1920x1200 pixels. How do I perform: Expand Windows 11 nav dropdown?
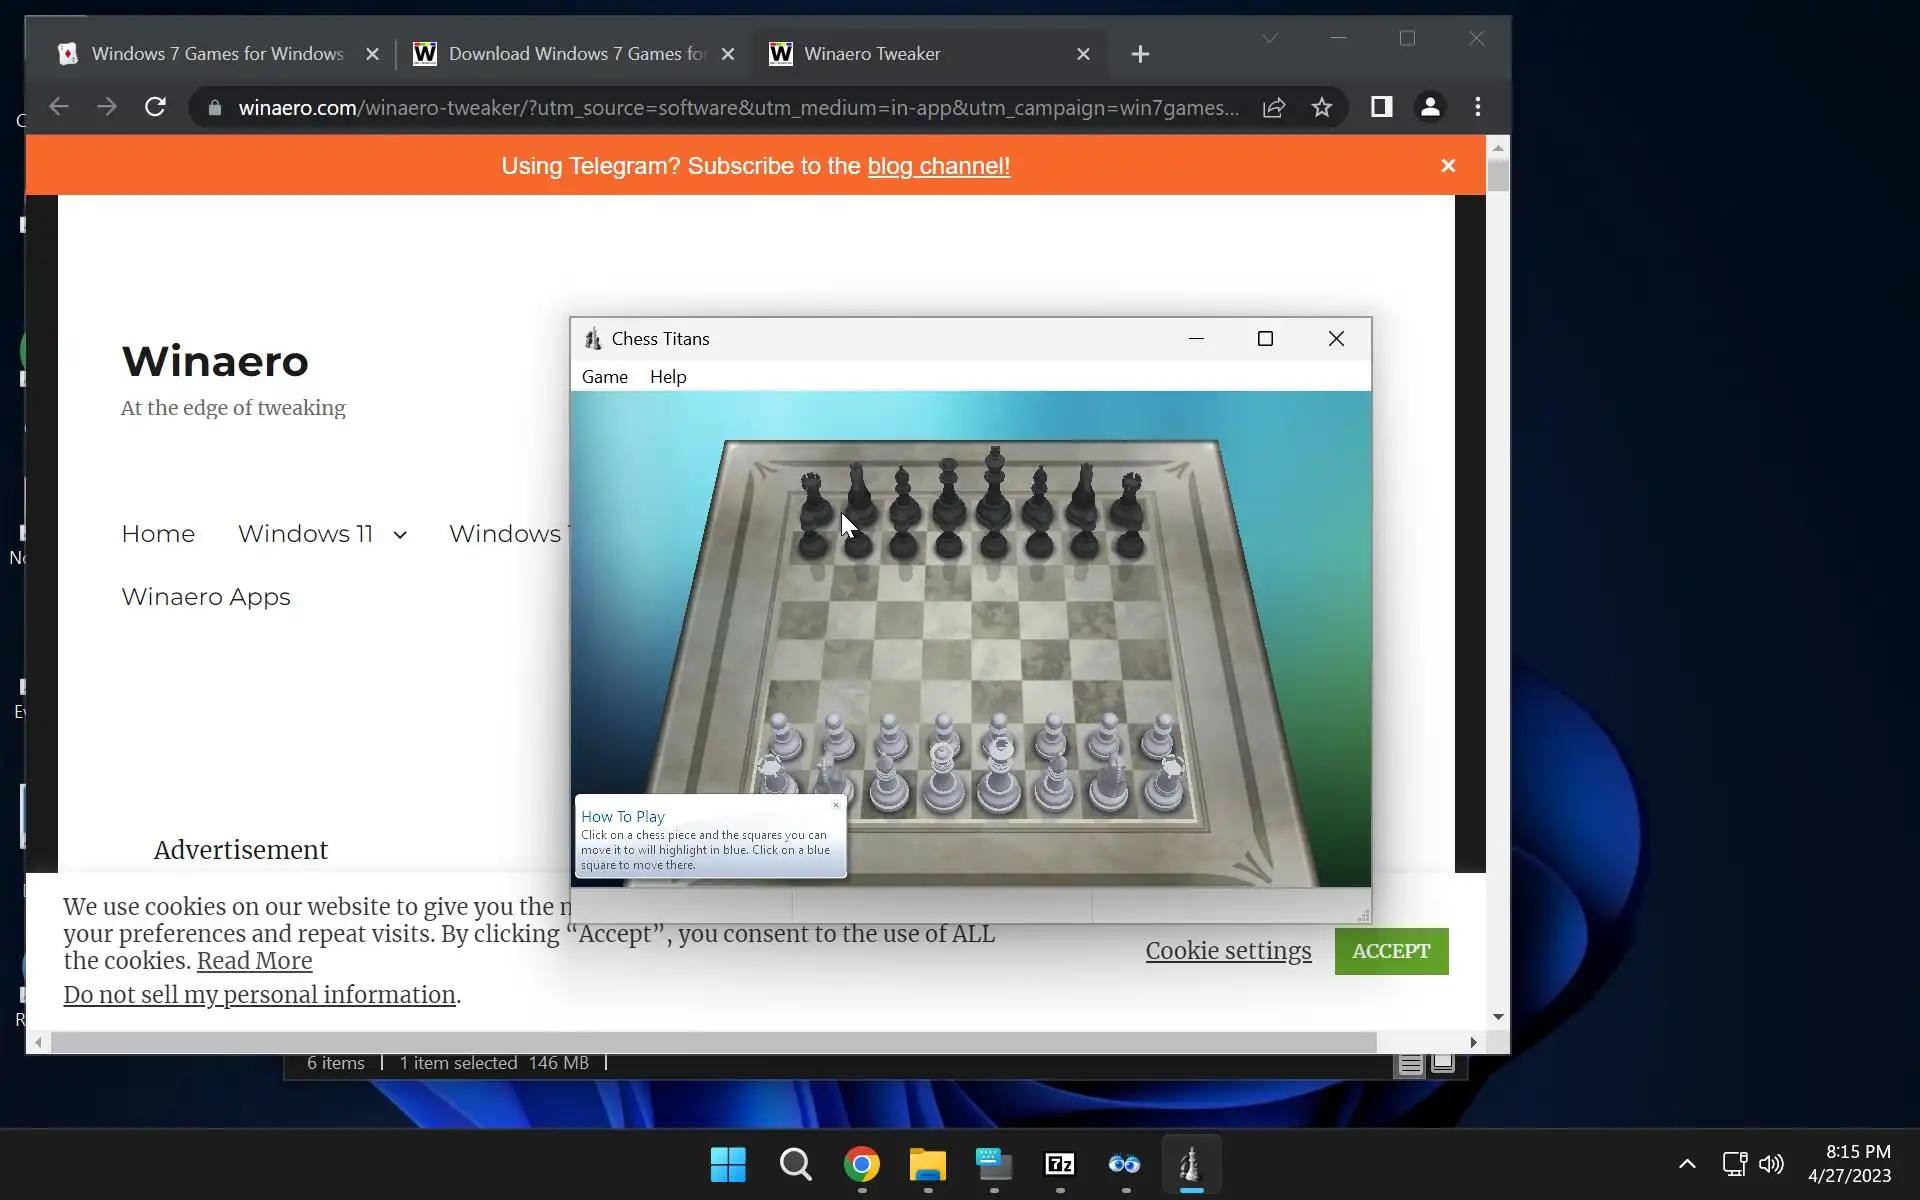(x=400, y=535)
